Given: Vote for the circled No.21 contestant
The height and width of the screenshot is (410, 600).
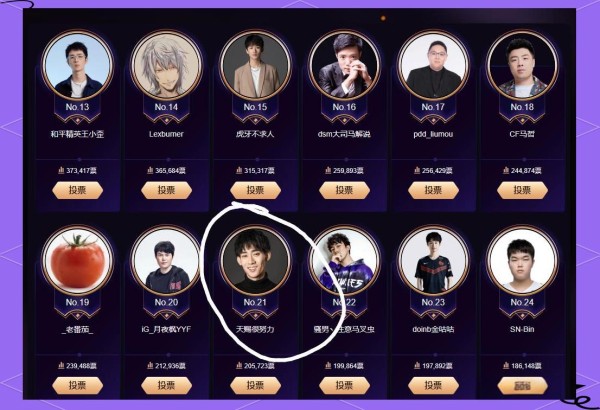Looking at the screenshot, I should [x=255, y=385].
